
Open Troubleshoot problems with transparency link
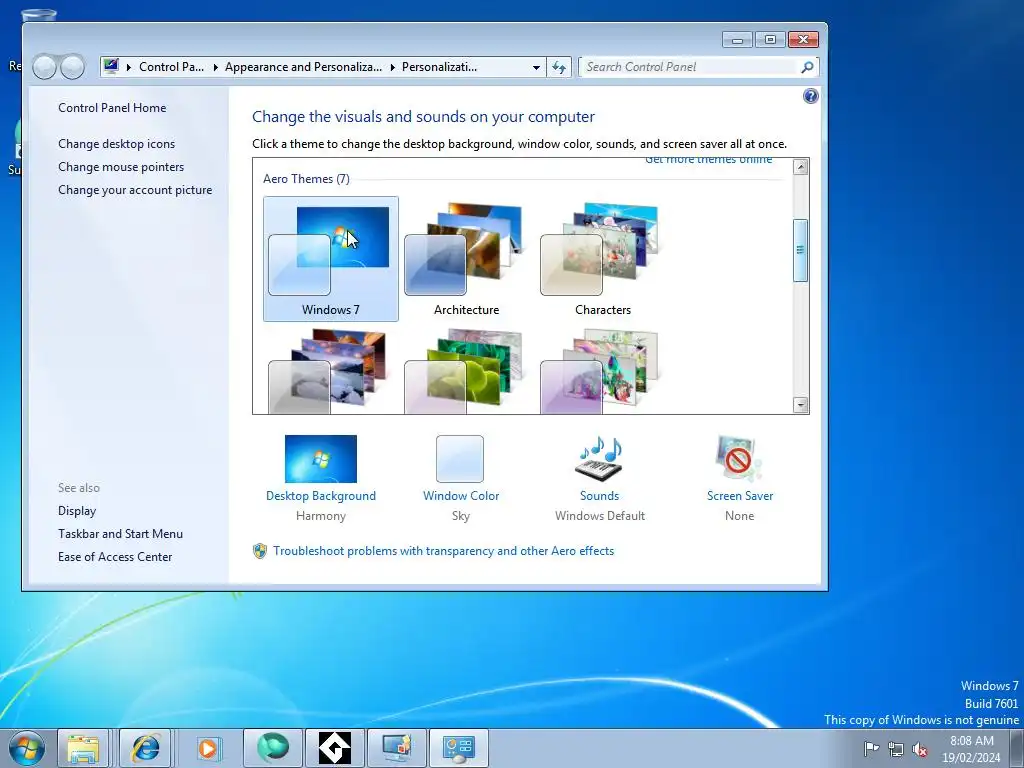click(443, 551)
